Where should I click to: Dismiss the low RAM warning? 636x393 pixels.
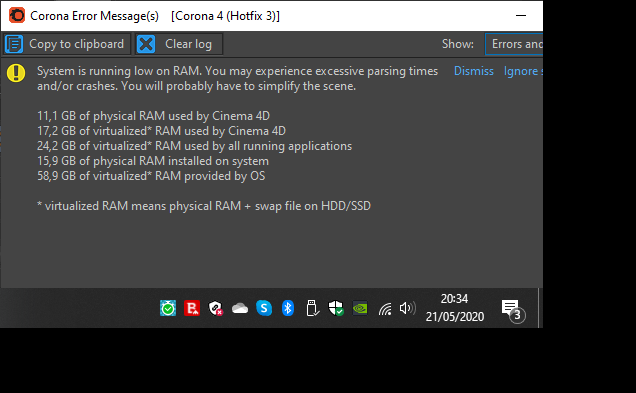[473, 71]
